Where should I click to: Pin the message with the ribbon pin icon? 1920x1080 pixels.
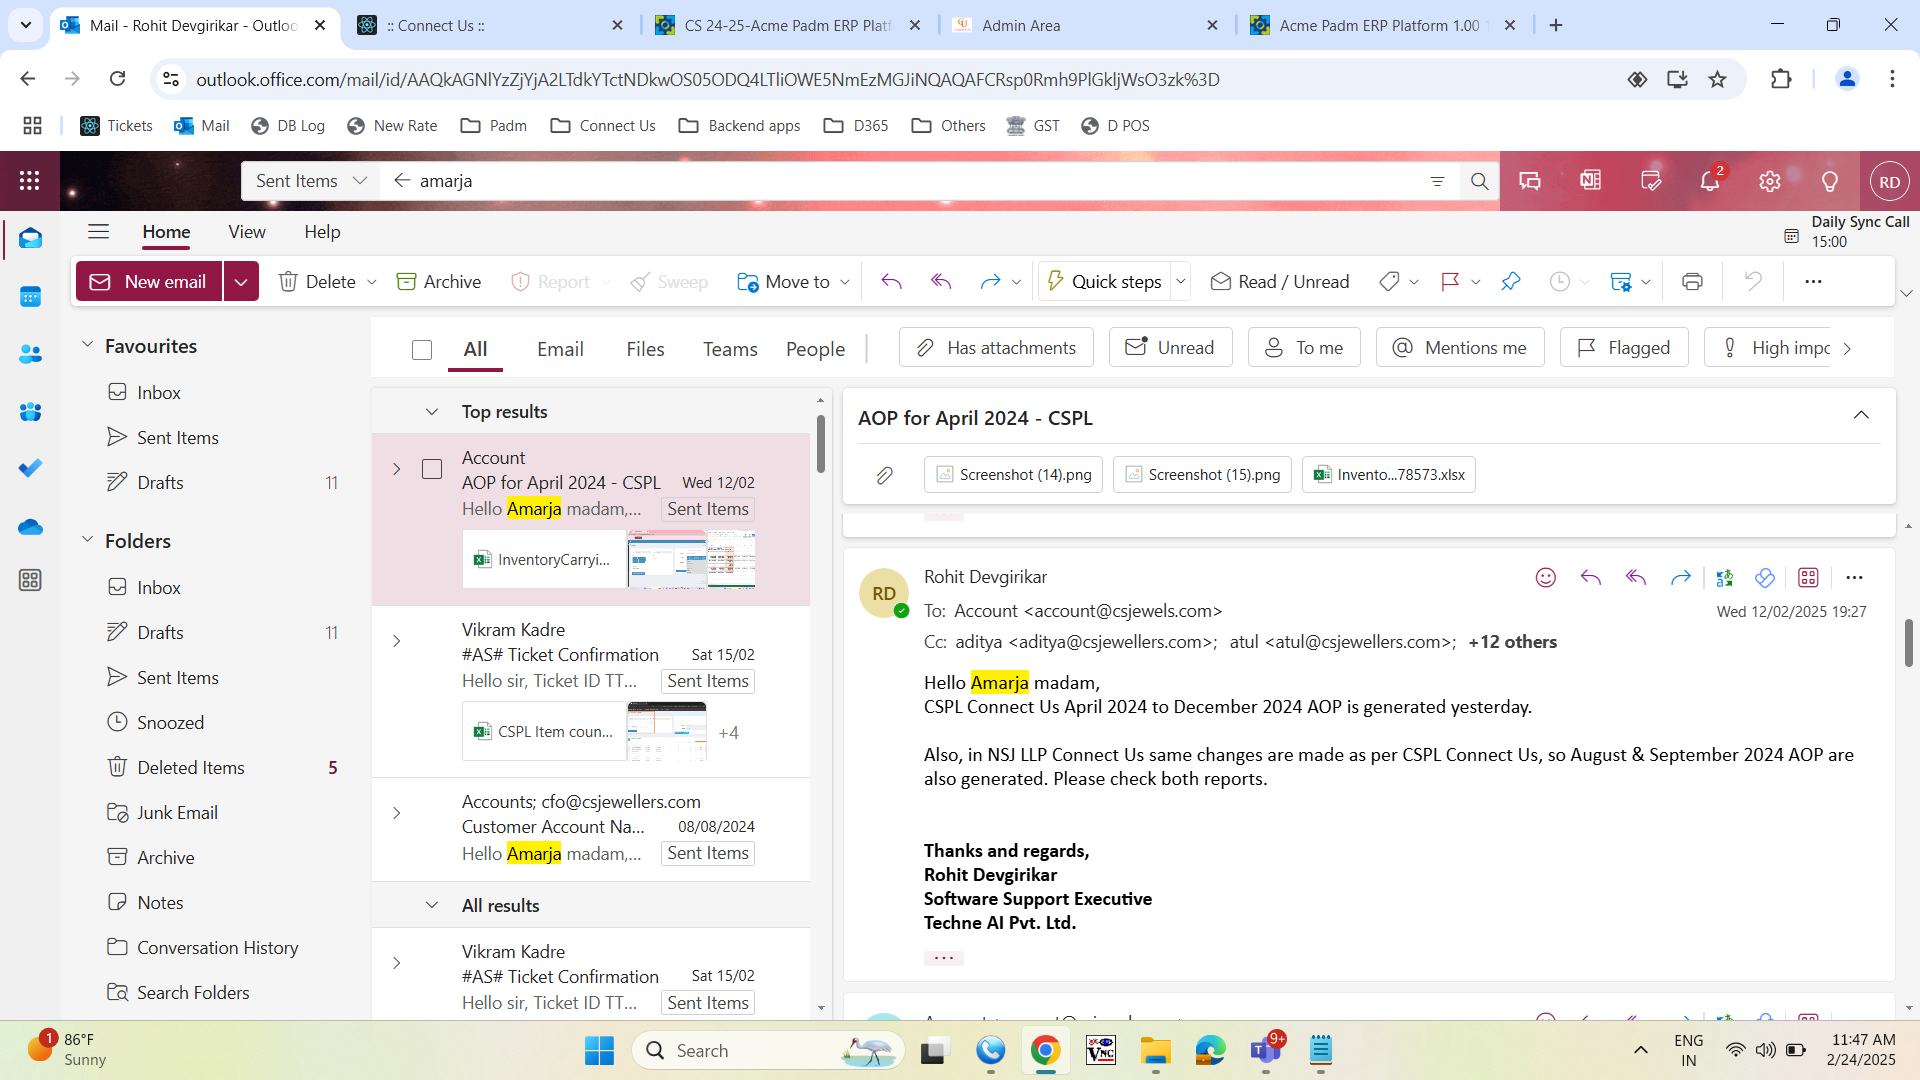click(x=1511, y=282)
